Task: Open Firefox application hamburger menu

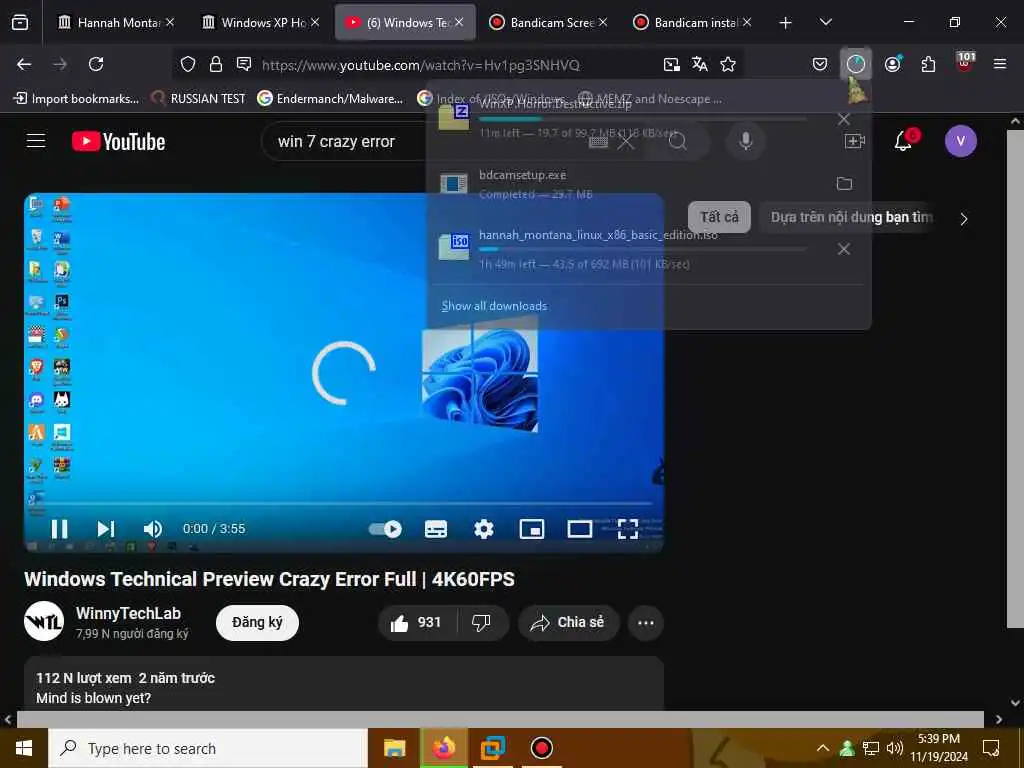Action: (1000, 64)
